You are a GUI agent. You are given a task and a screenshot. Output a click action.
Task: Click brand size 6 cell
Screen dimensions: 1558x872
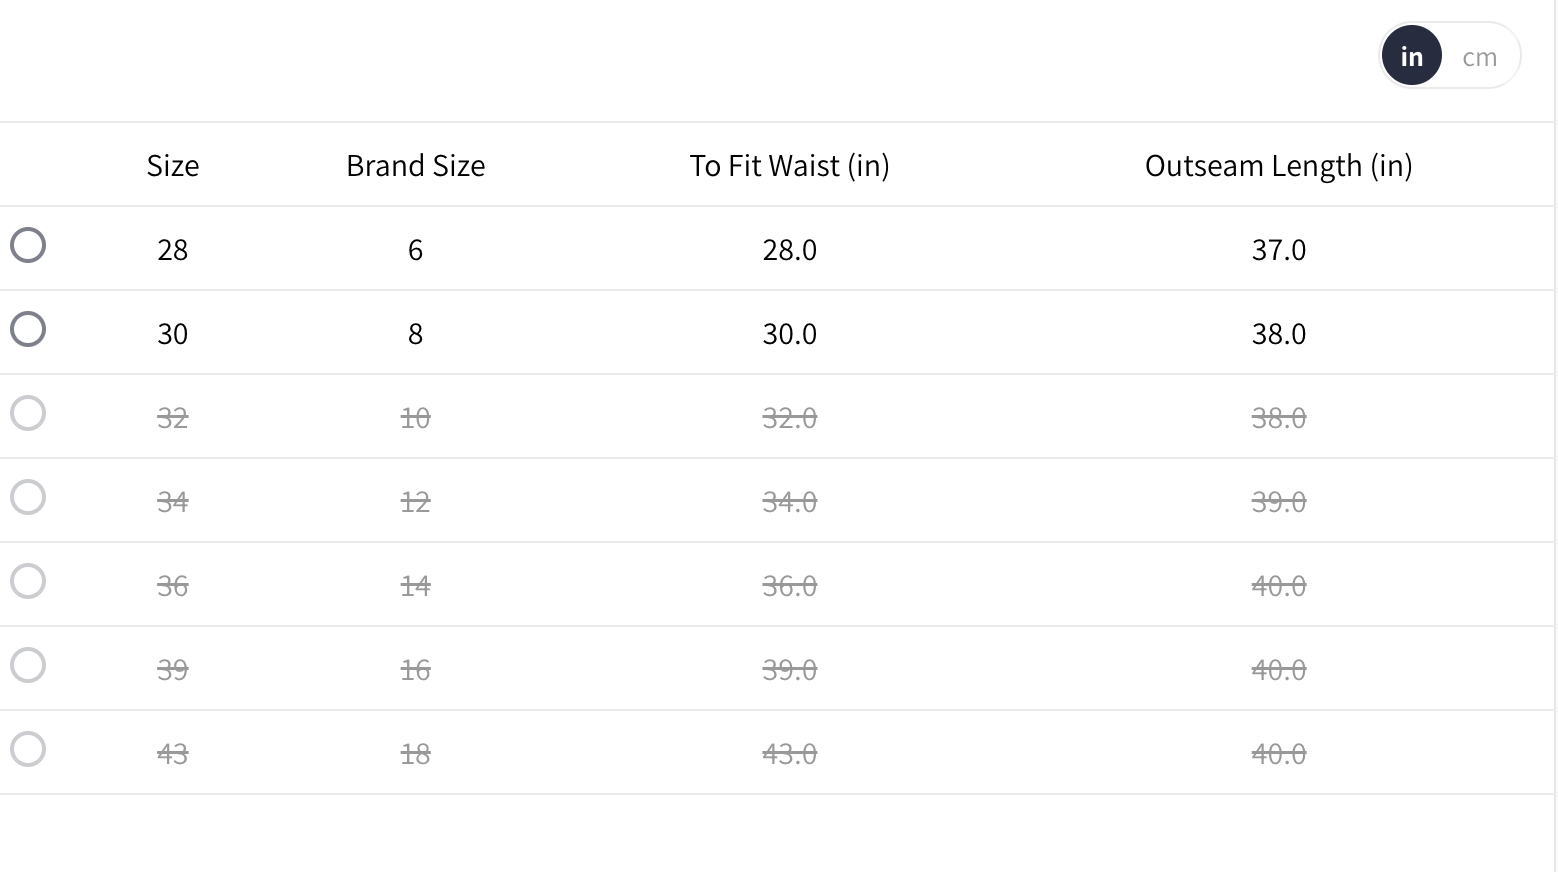pos(415,249)
